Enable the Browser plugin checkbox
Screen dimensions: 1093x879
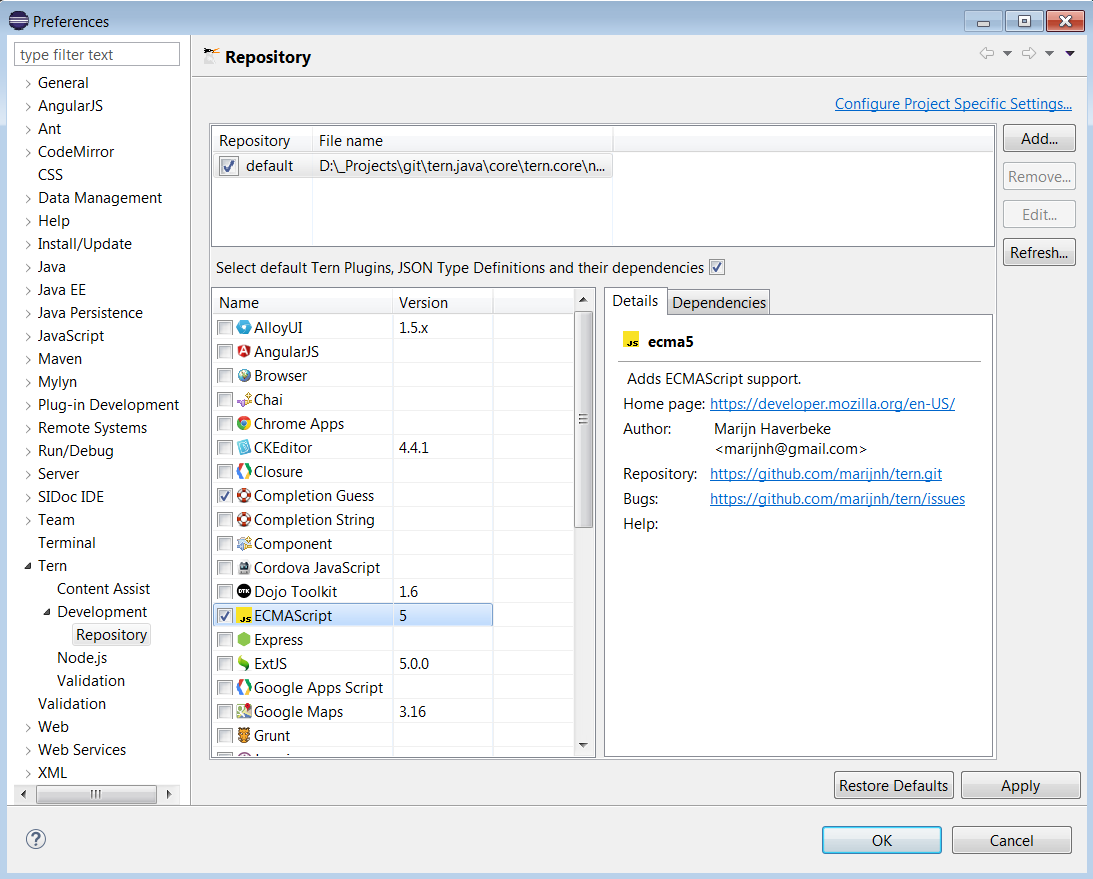(x=225, y=376)
